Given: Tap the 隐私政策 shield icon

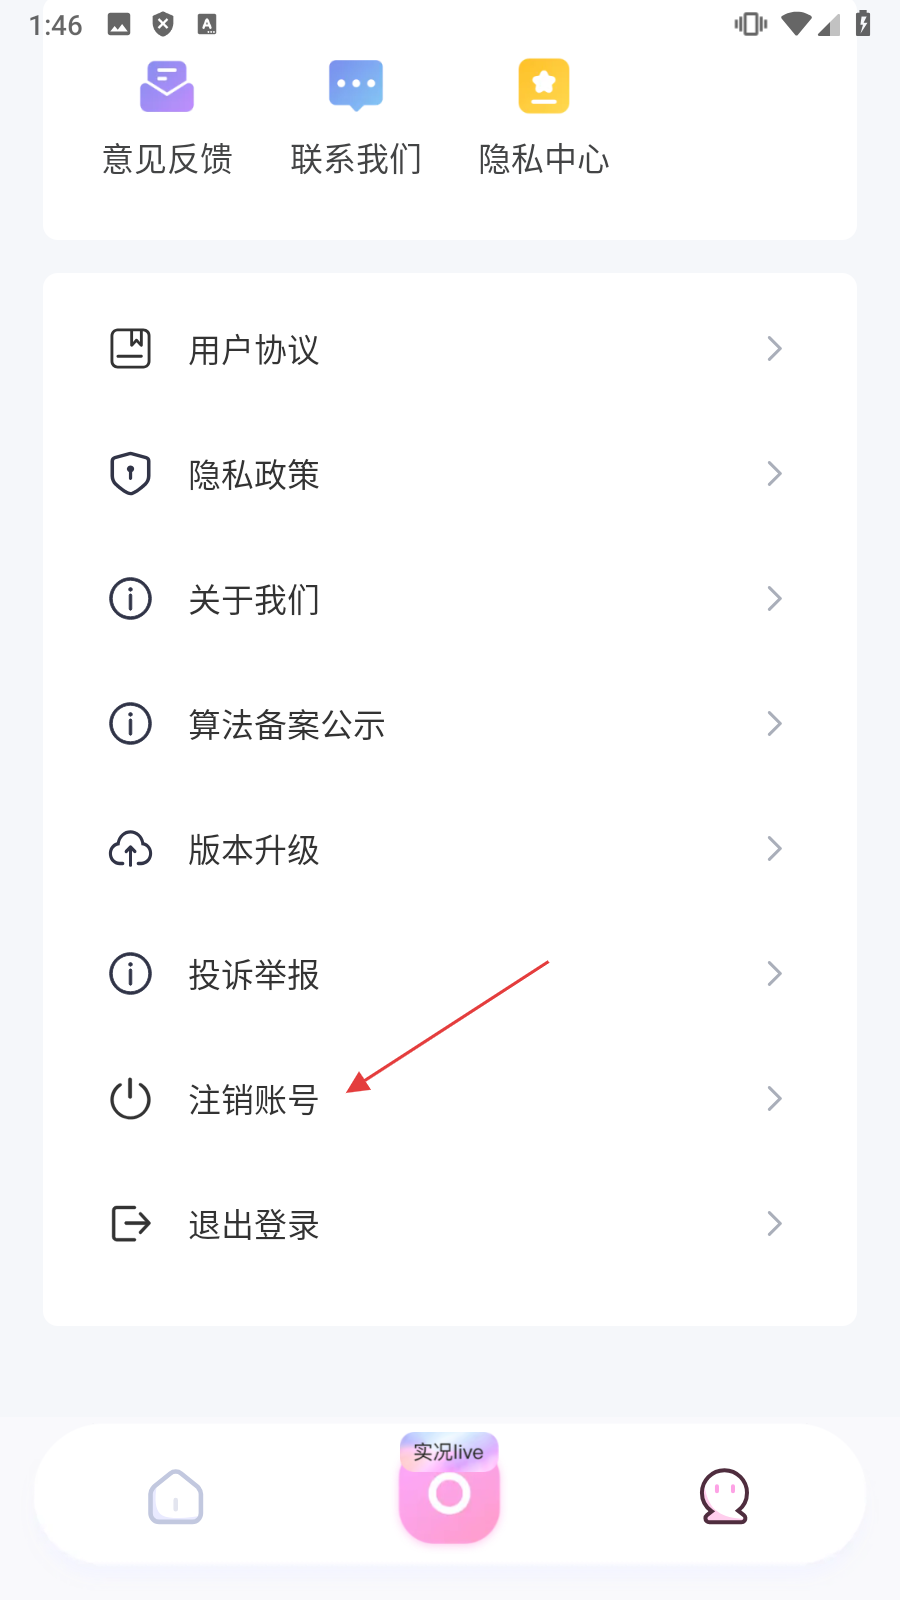Looking at the screenshot, I should pyautogui.click(x=130, y=474).
